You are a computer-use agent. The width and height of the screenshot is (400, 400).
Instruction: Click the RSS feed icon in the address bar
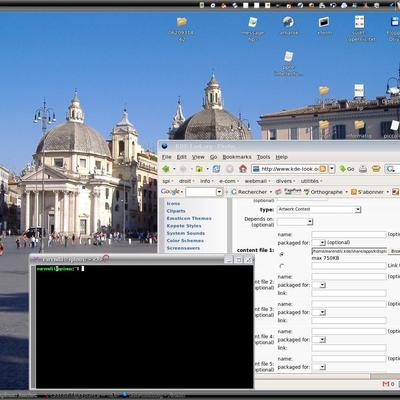[323, 169]
